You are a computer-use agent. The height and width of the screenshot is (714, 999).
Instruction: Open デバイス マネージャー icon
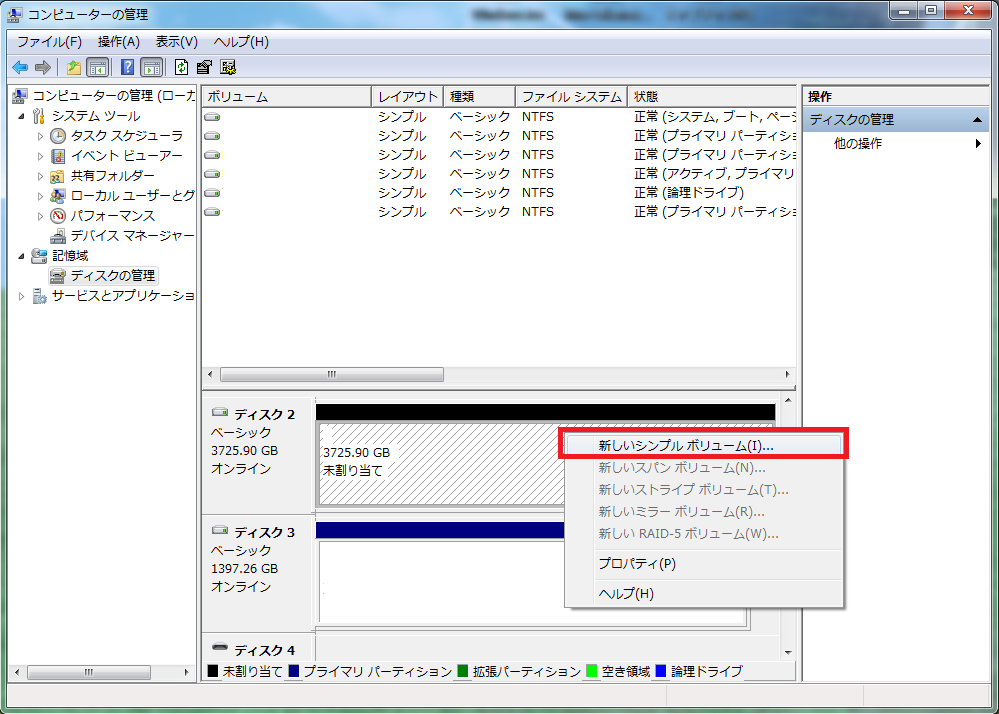coord(58,236)
